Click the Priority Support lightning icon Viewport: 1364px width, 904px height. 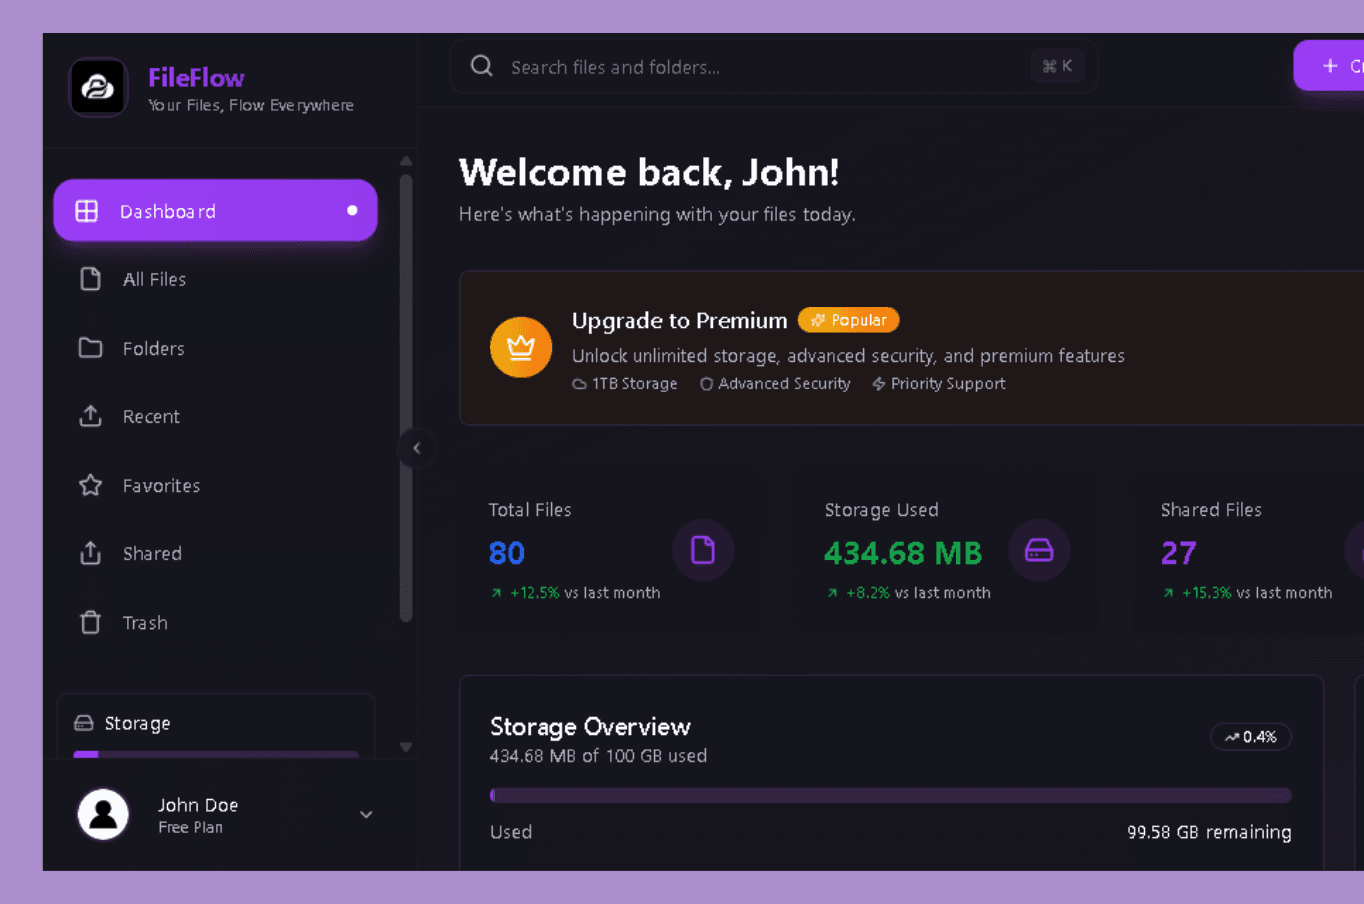coord(878,384)
